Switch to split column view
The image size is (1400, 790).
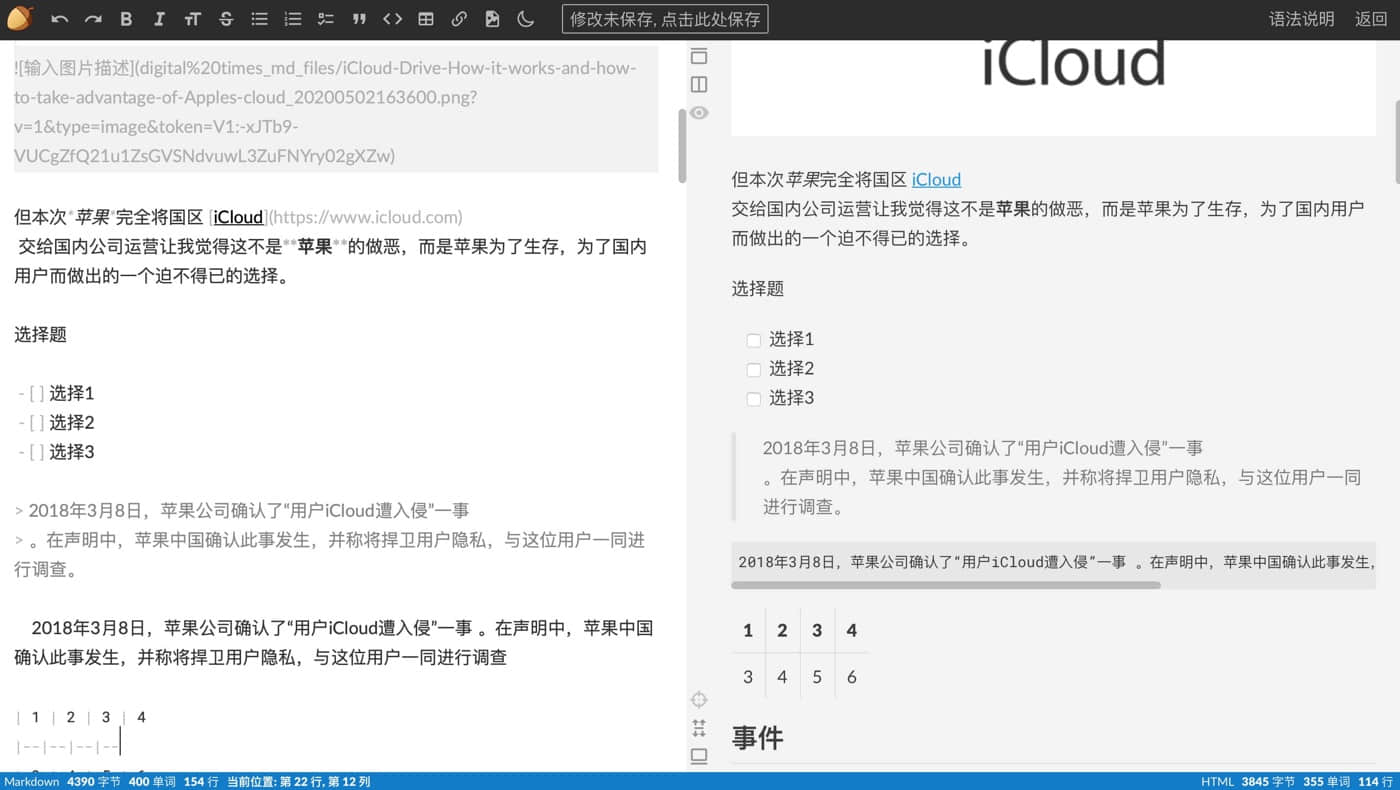tap(699, 84)
